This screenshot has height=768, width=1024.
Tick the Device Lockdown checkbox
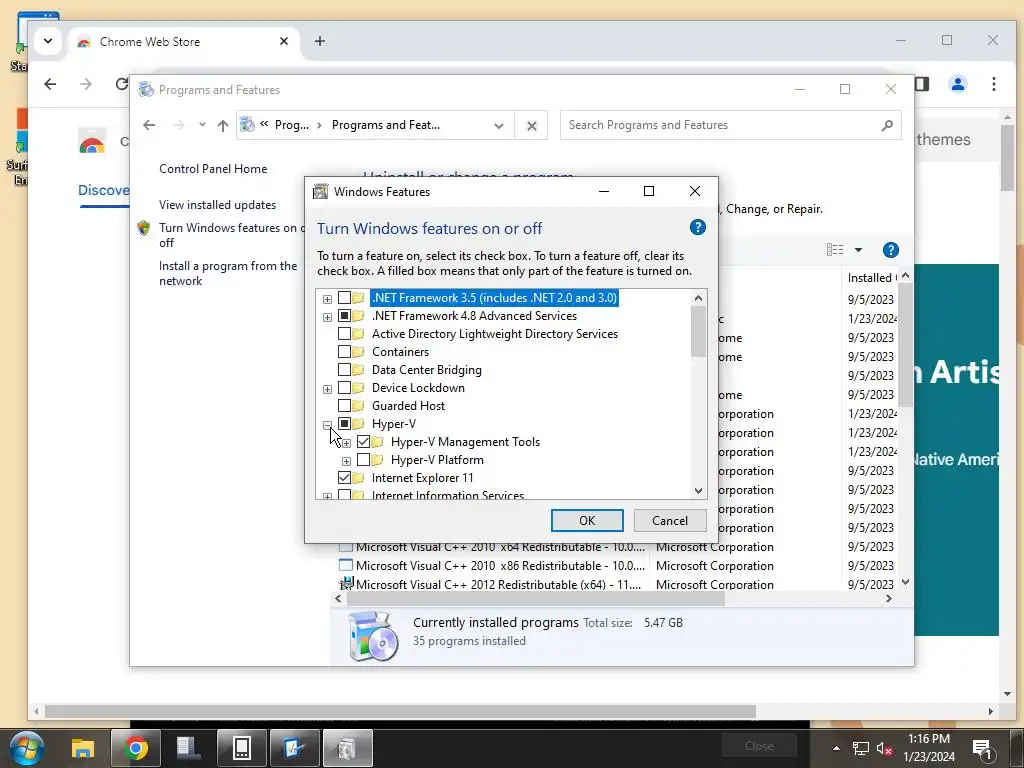(344, 388)
